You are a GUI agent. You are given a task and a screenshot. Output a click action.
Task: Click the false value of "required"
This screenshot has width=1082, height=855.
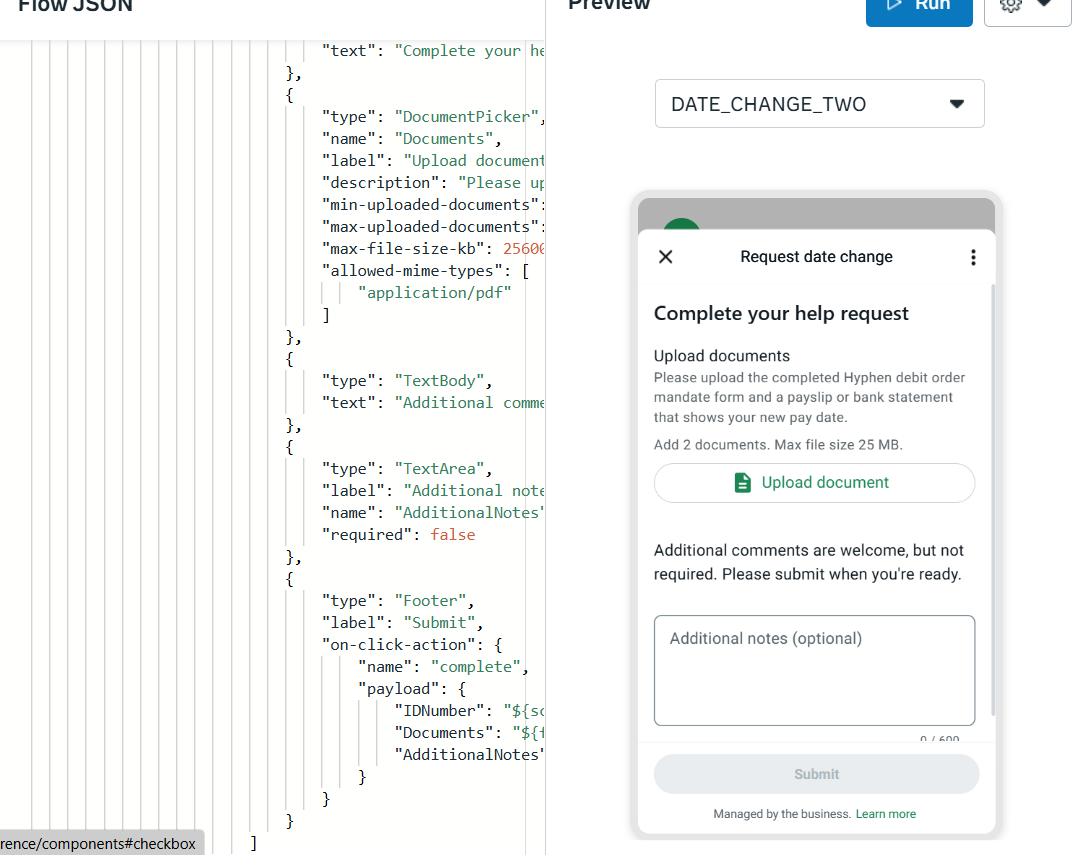tap(452, 535)
